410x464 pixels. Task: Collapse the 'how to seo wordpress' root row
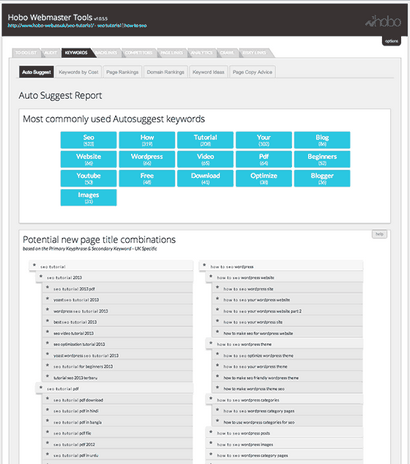pos(281,266)
